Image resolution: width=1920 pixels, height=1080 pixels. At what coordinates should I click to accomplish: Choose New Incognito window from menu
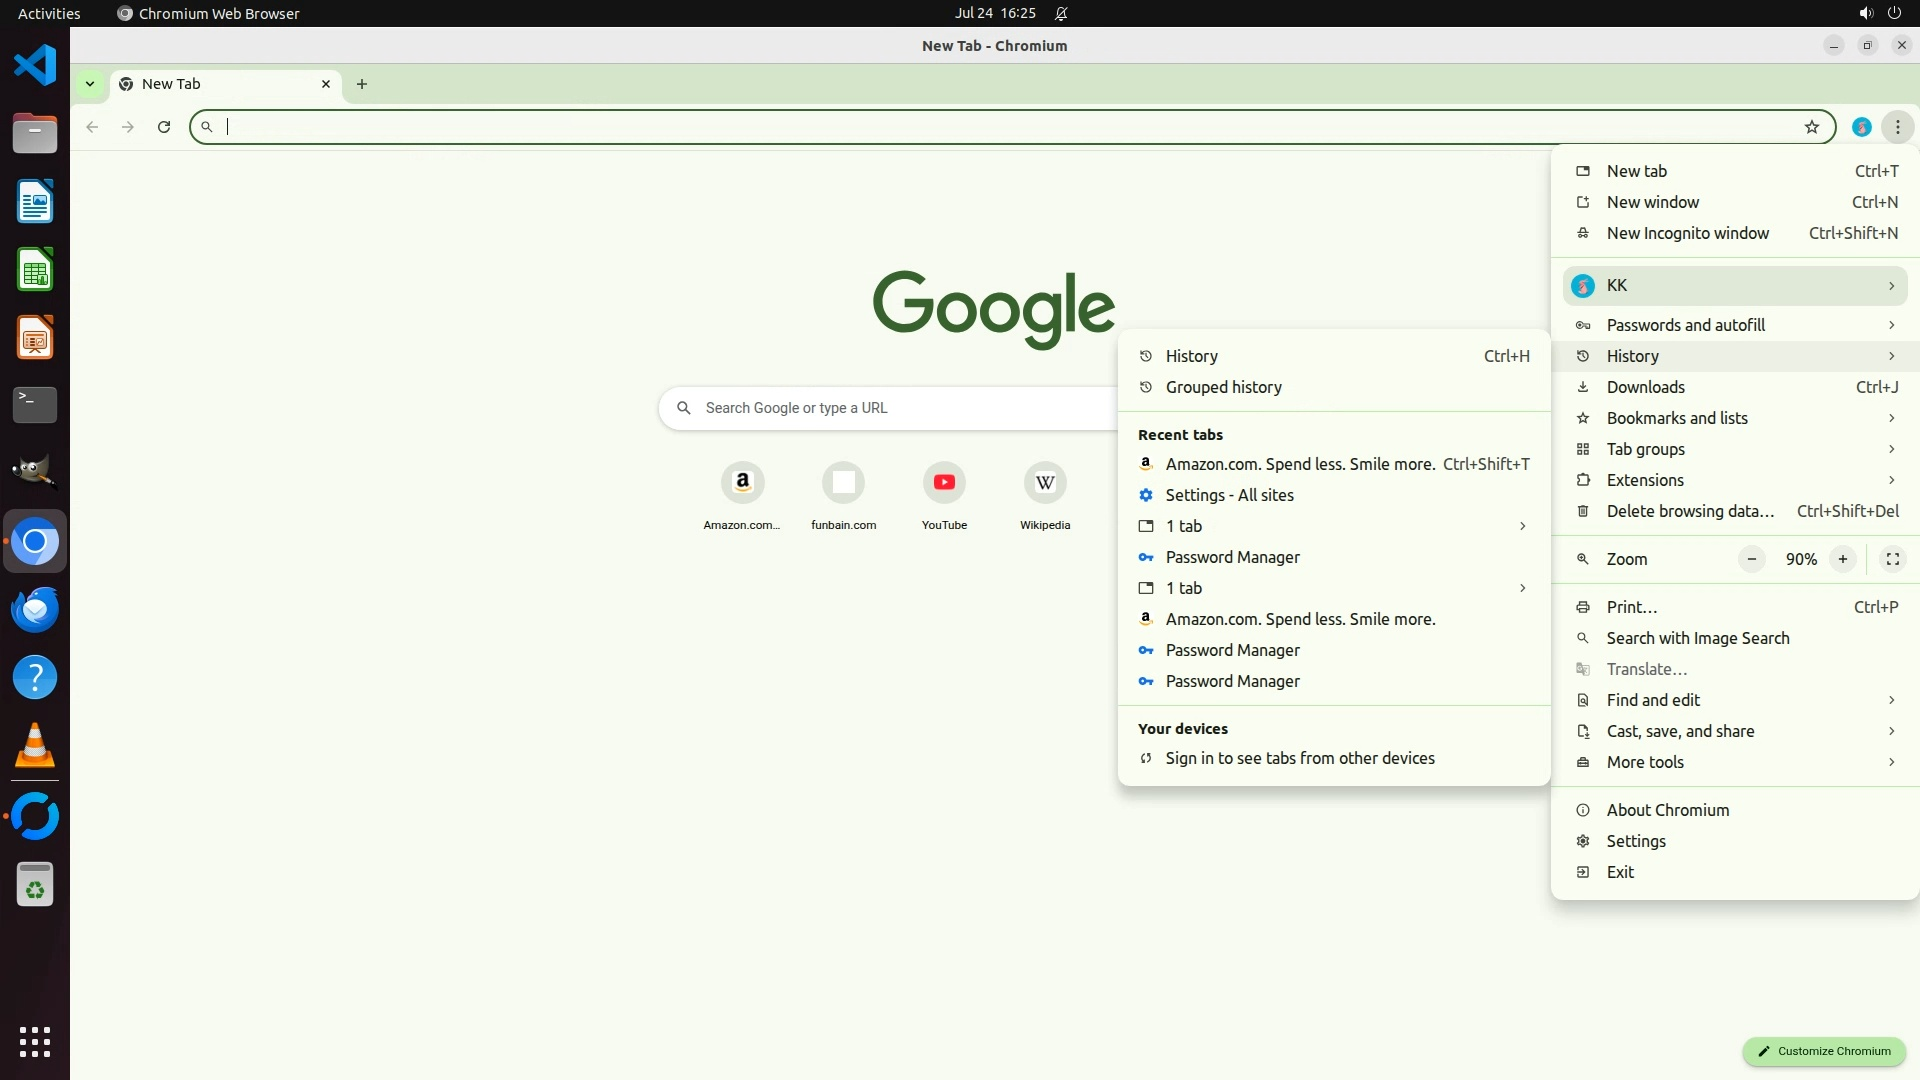[1687, 233]
